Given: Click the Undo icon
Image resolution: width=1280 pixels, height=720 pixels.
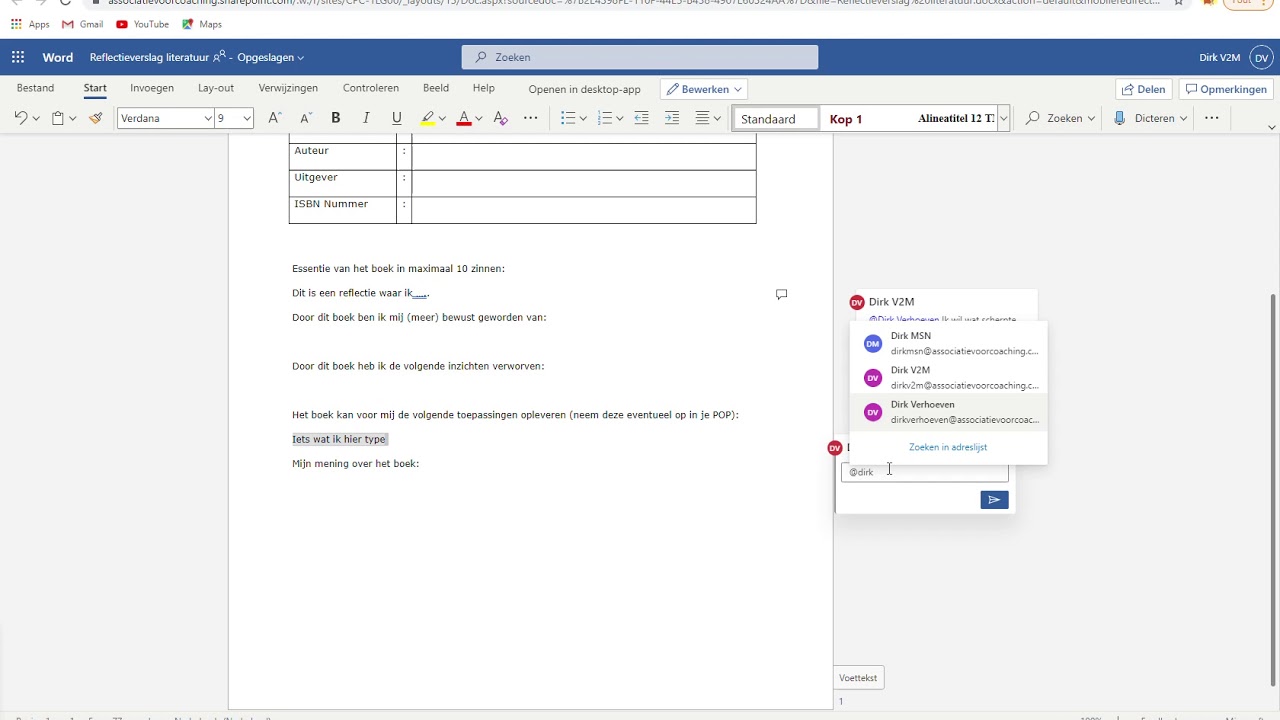Looking at the screenshot, I should tap(20, 118).
